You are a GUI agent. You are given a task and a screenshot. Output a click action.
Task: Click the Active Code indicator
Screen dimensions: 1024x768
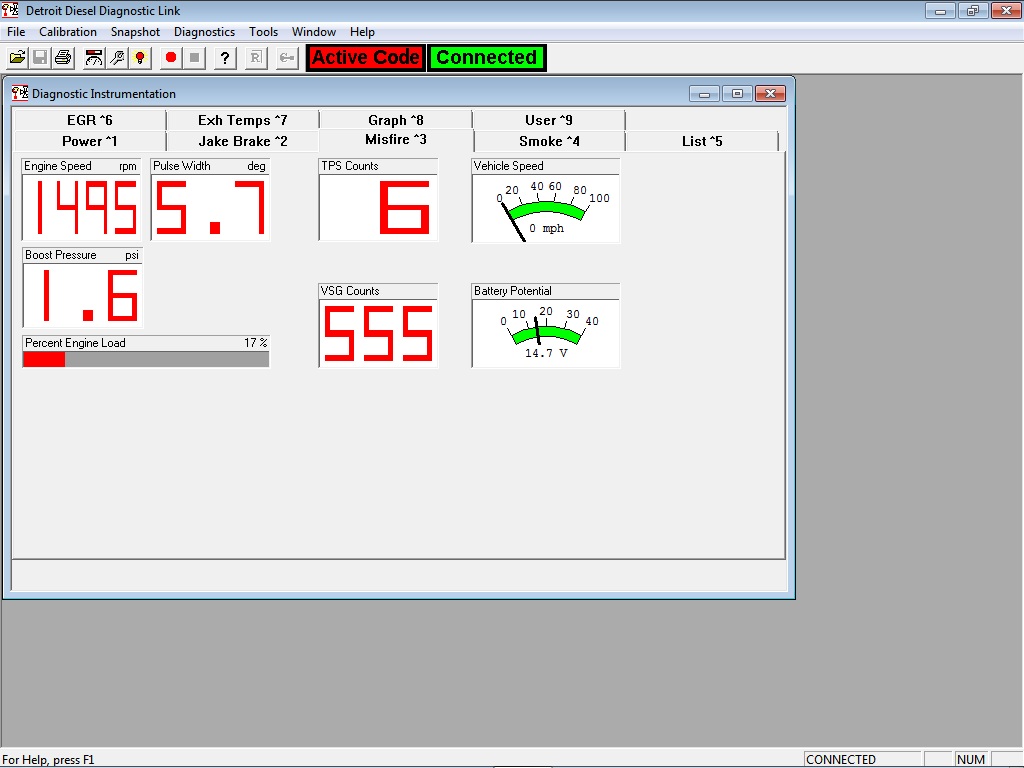point(364,57)
